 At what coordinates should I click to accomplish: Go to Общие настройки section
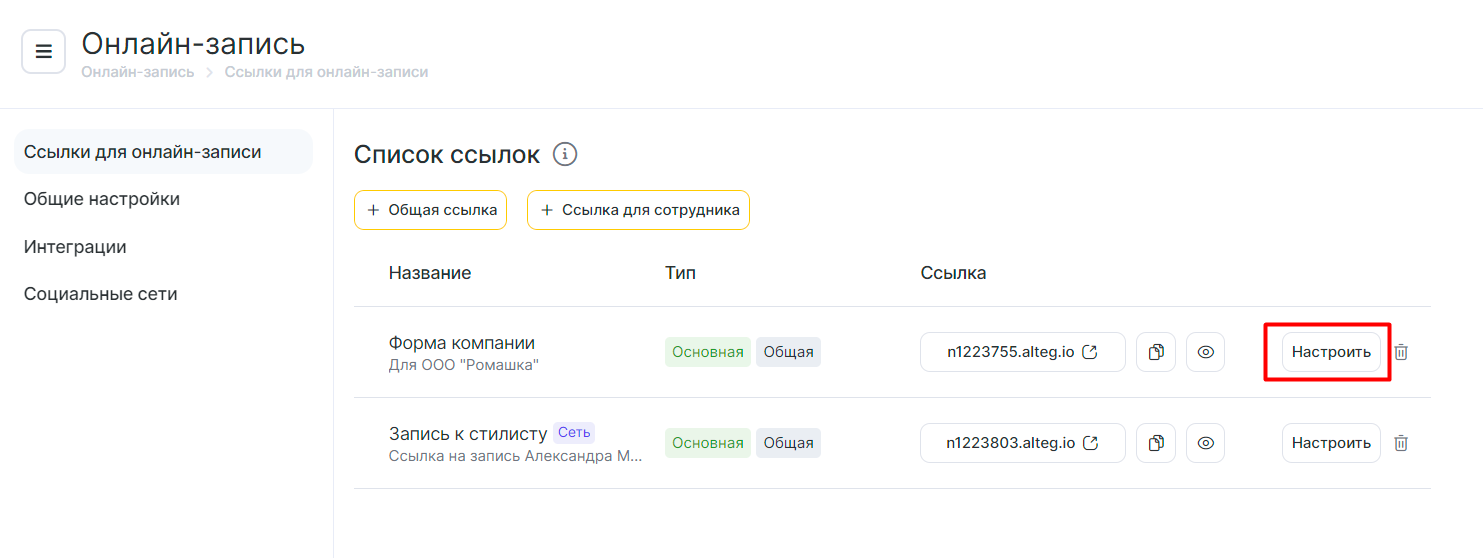pyautogui.click(x=102, y=199)
